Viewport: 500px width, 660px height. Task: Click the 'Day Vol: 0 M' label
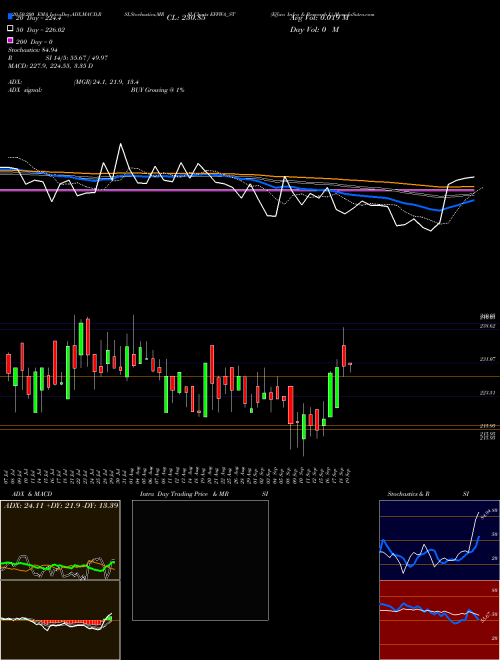(x=314, y=30)
